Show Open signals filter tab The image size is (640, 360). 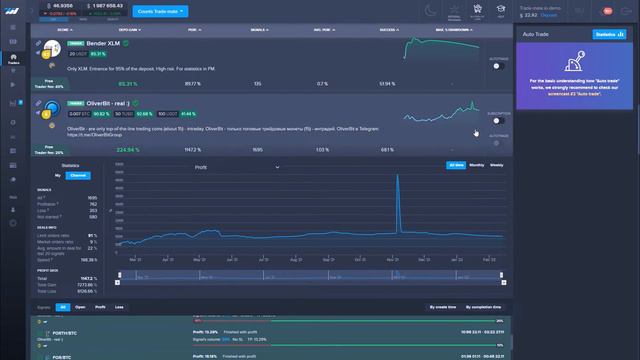tap(80, 307)
